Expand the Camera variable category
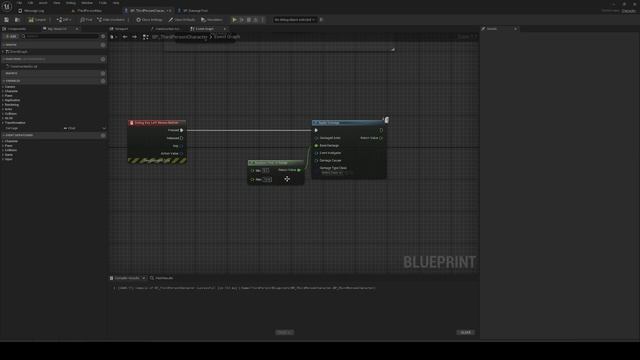Screen dimensions: 640x360 (3, 87)
